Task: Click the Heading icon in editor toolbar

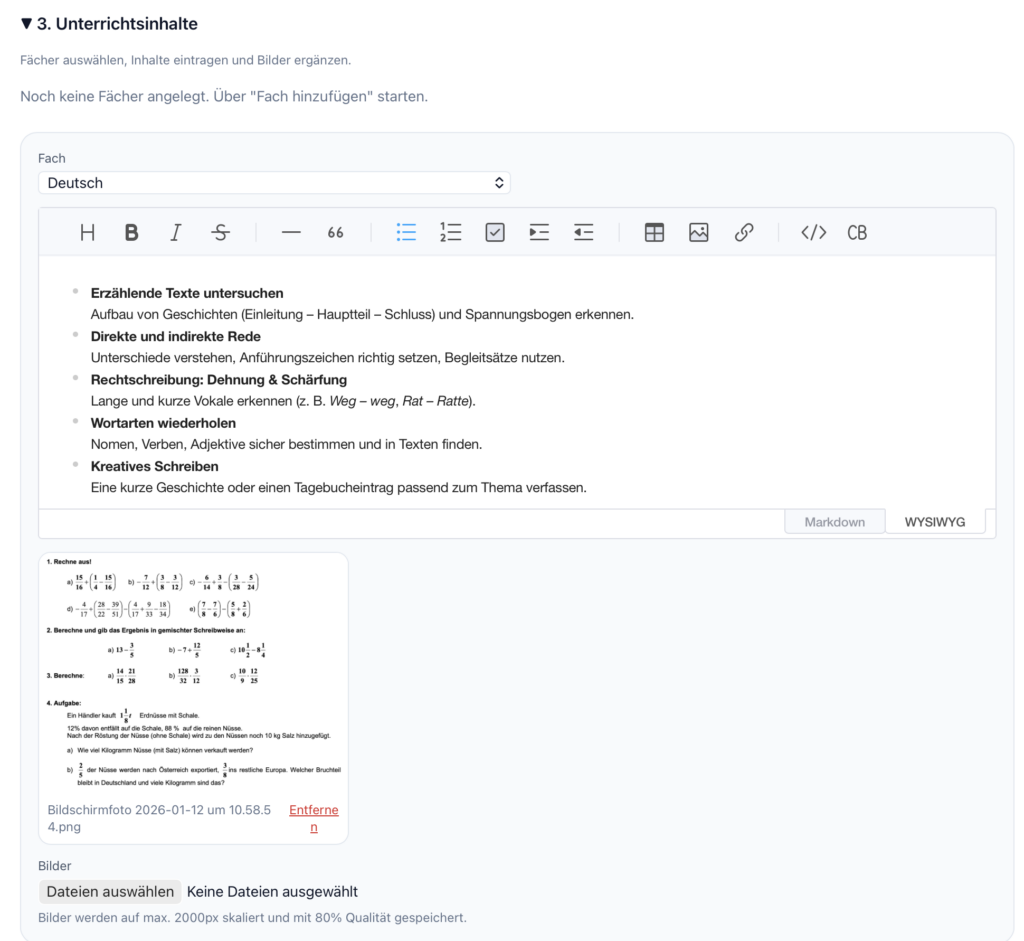Action: tap(87, 233)
